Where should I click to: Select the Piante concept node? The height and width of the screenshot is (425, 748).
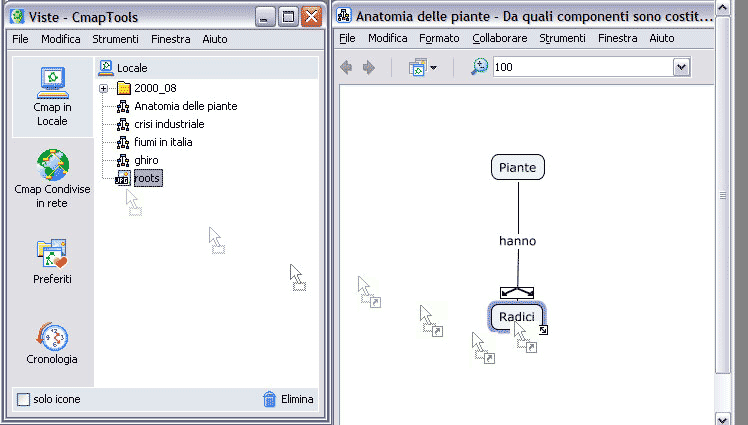click(518, 168)
